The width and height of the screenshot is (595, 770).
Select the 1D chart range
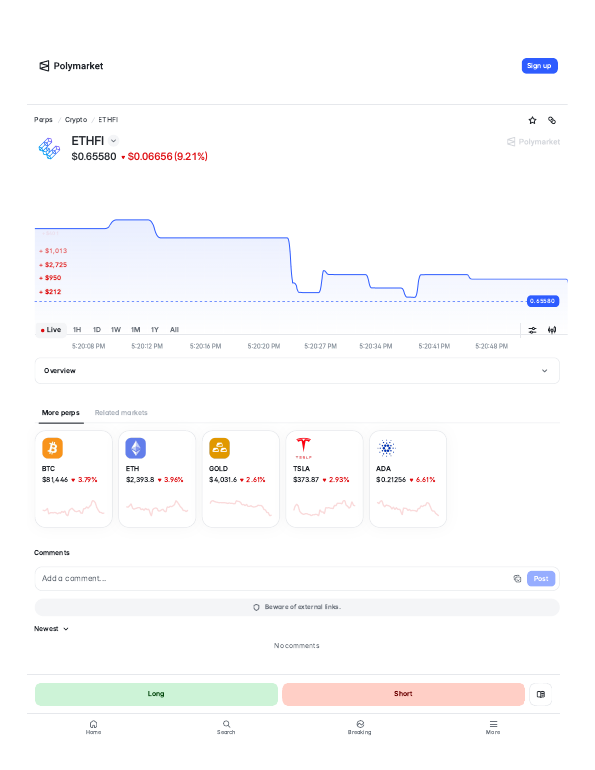97,330
